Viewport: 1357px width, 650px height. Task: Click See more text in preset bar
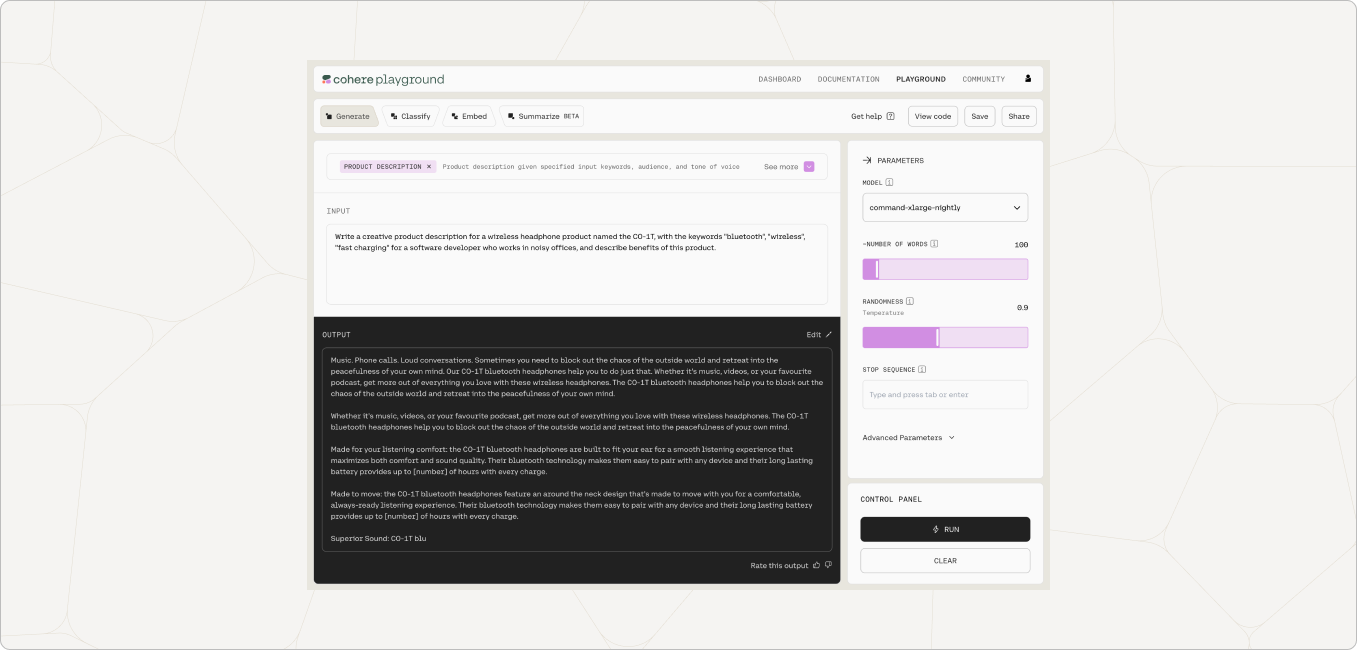(x=781, y=167)
